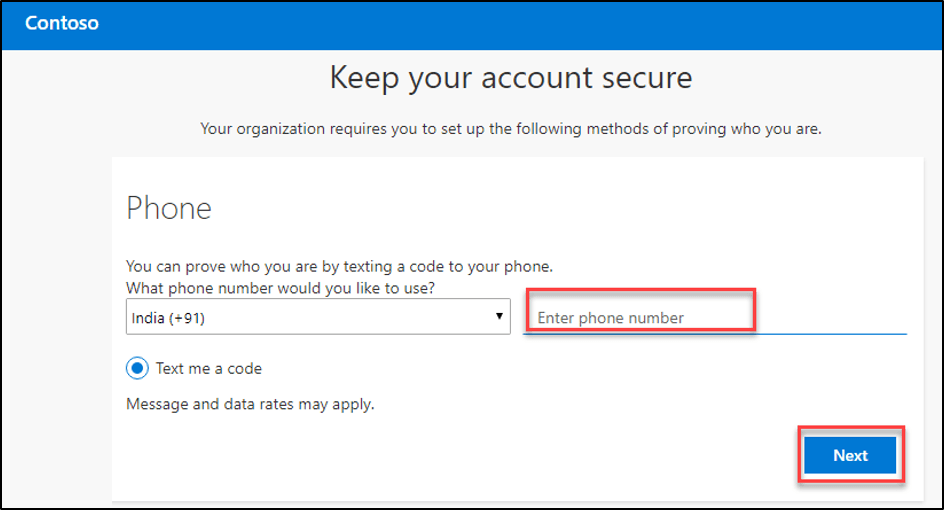Click the word "Next" on the blue button
Viewport: 944px width, 510px height.
coord(850,455)
